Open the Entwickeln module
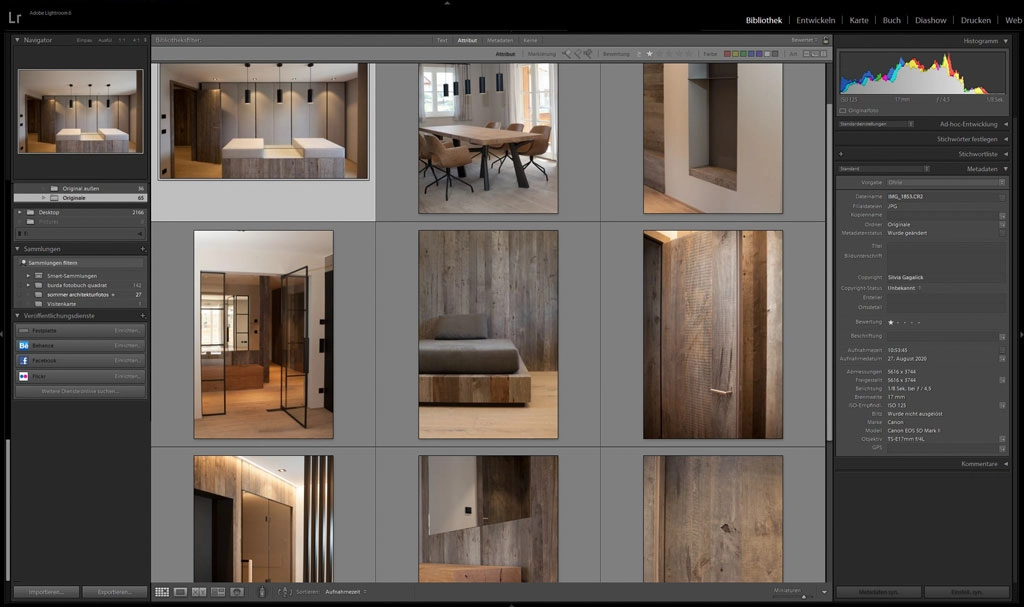This screenshot has height=607, width=1024. 816,20
